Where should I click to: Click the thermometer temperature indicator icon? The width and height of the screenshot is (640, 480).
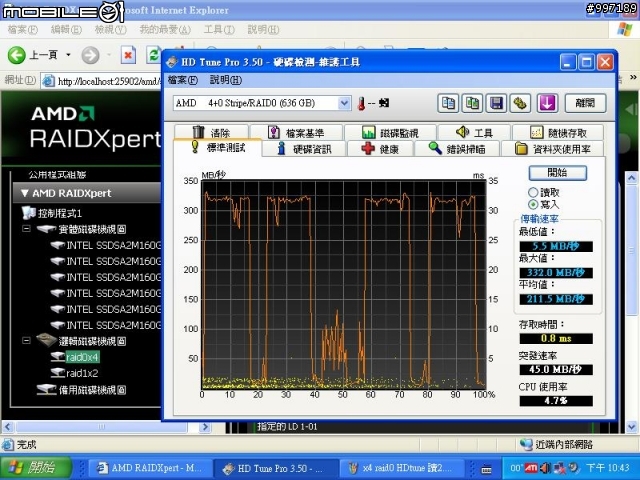(361, 103)
